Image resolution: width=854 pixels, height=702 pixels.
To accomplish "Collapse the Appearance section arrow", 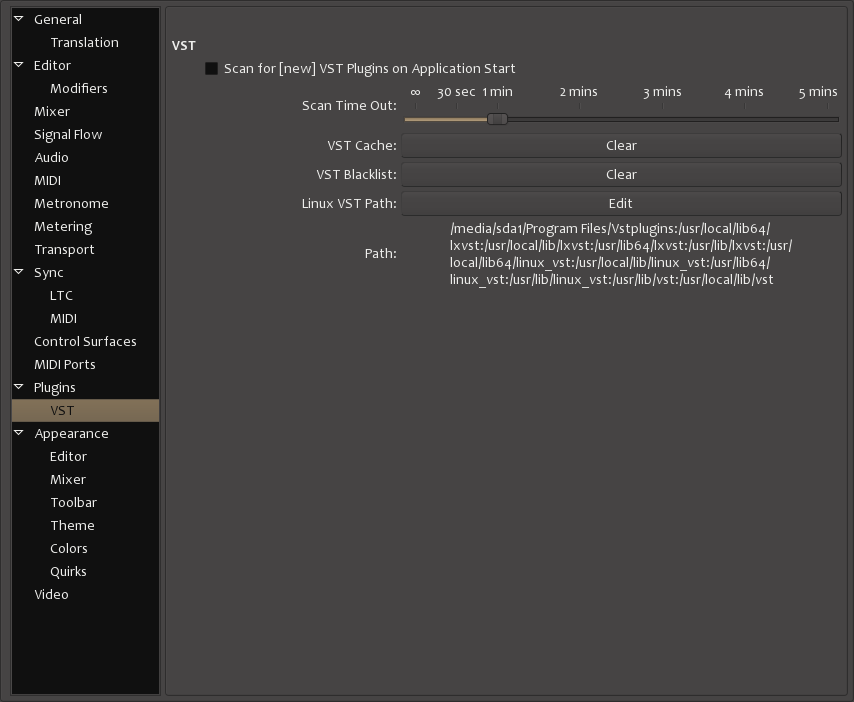I will pyautogui.click(x=19, y=433).
